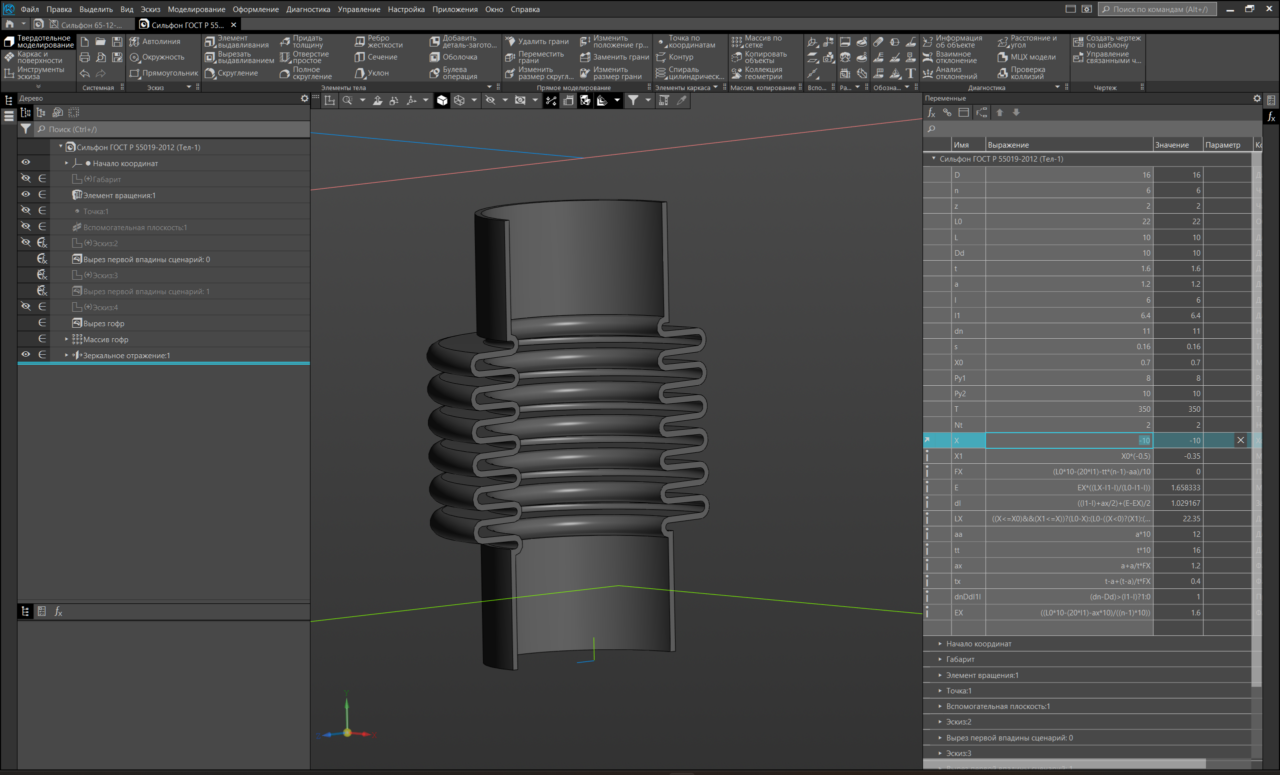
Task: Choose the Окружность circle tool
Action: click(x=155, y=58)
